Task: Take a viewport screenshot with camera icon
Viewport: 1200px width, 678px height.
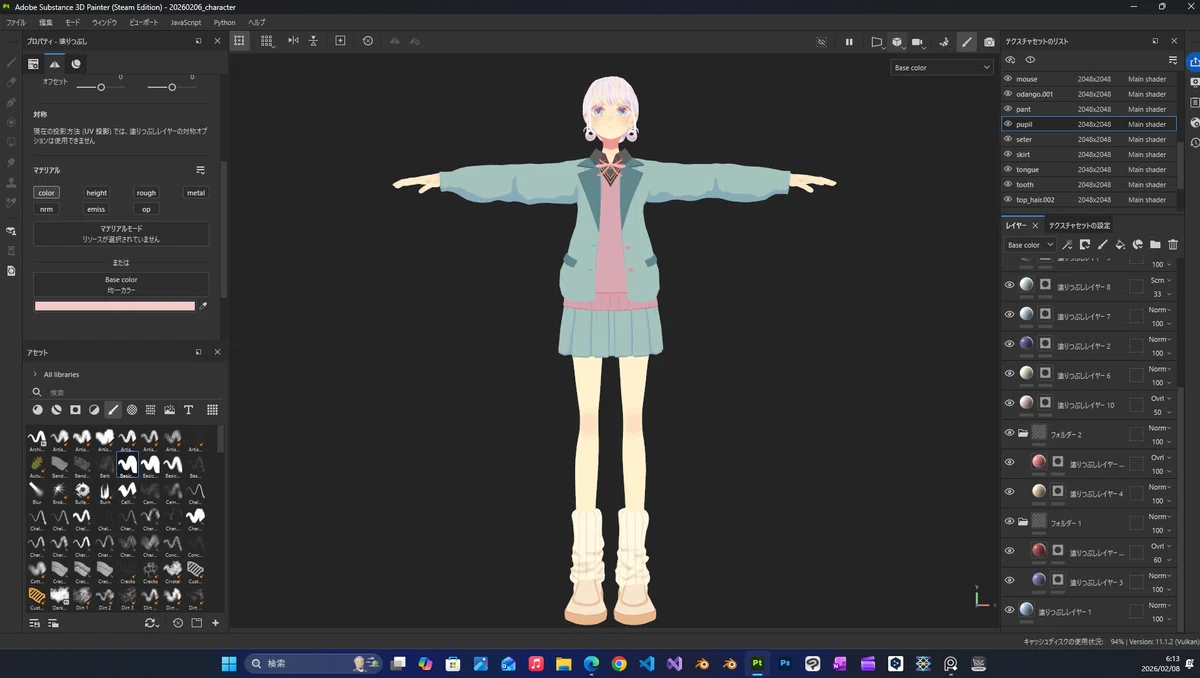Action: point(989,42)
